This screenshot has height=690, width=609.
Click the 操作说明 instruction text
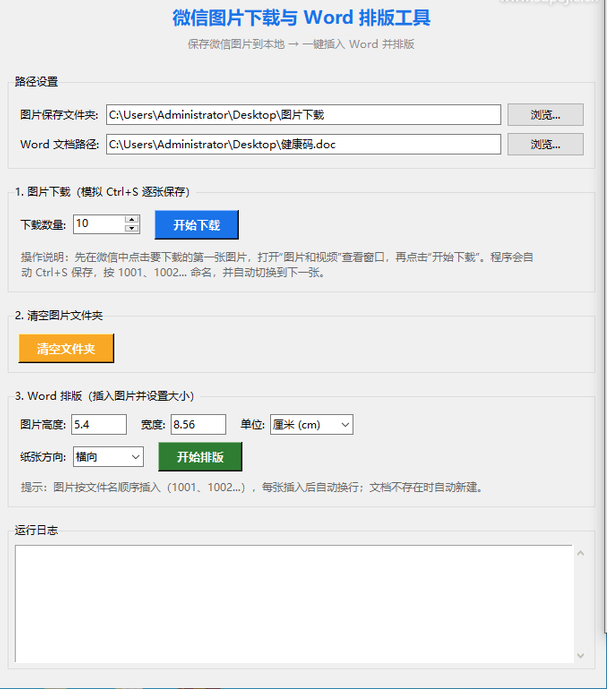coord(277,265)
